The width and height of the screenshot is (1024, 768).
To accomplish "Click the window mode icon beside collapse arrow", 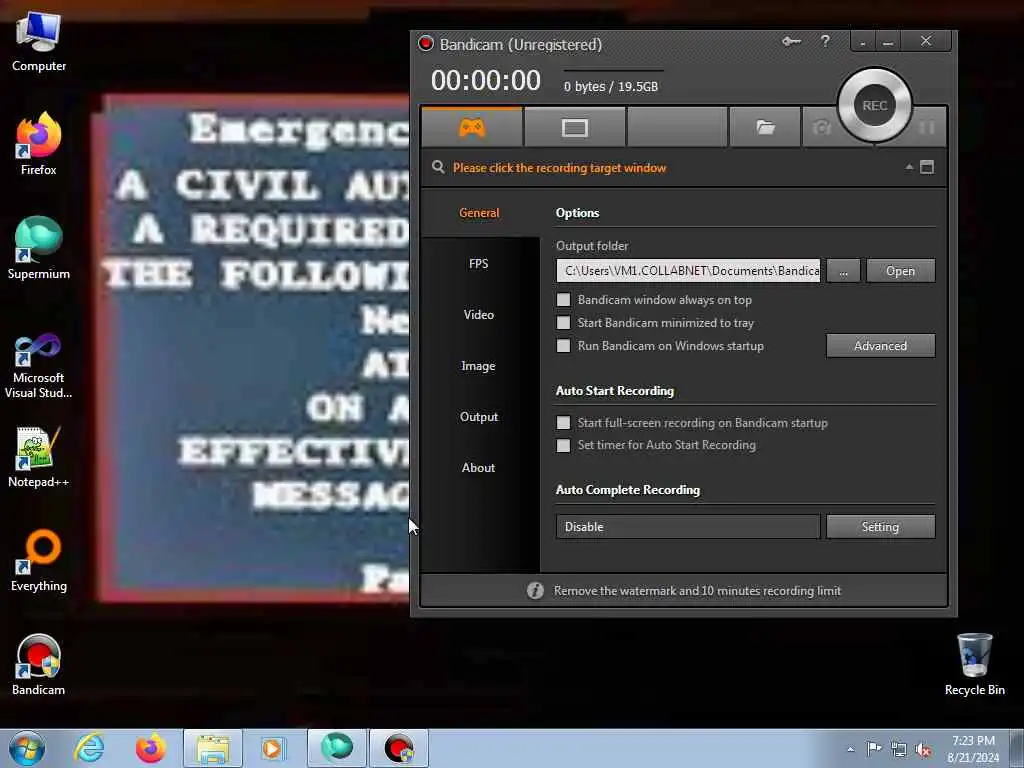I will (927, 167).
